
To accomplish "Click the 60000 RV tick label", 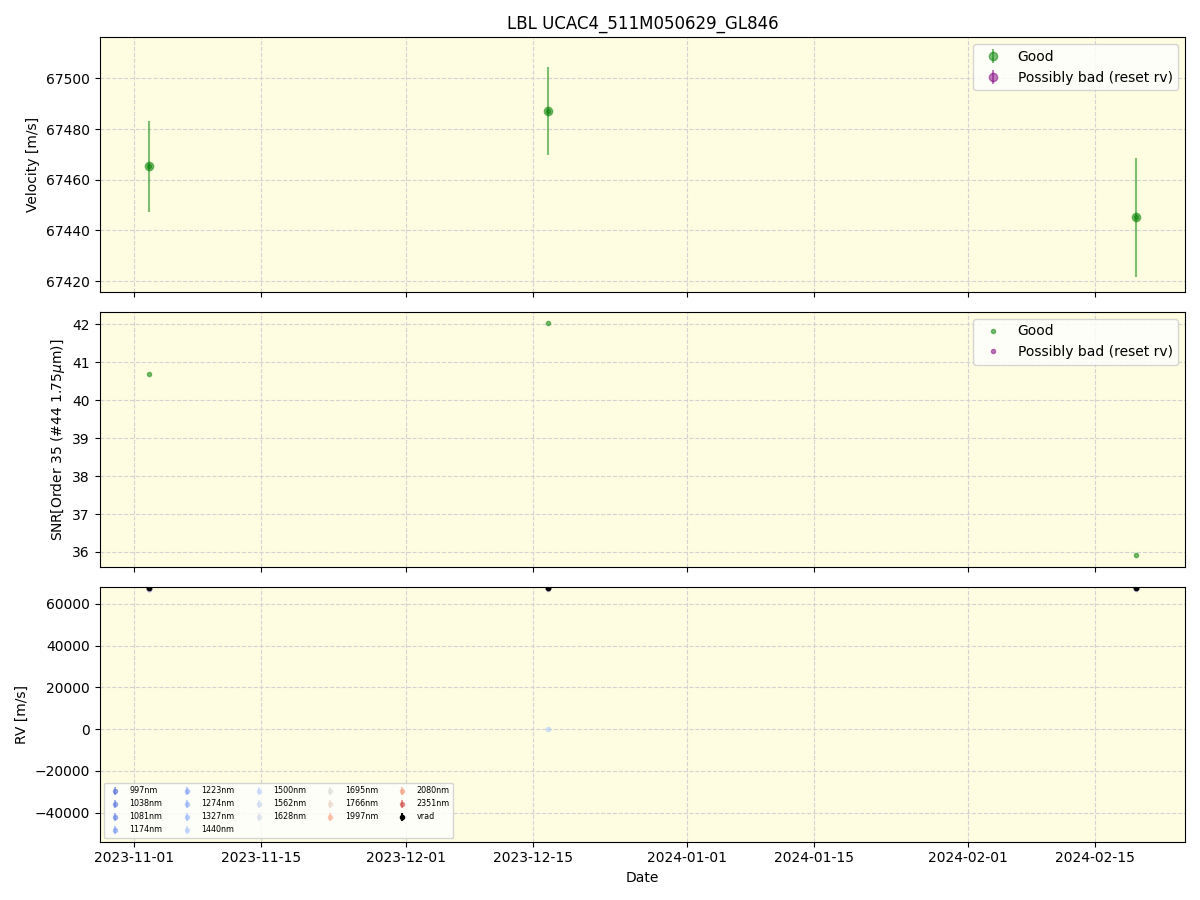I will tap(70, 604).
